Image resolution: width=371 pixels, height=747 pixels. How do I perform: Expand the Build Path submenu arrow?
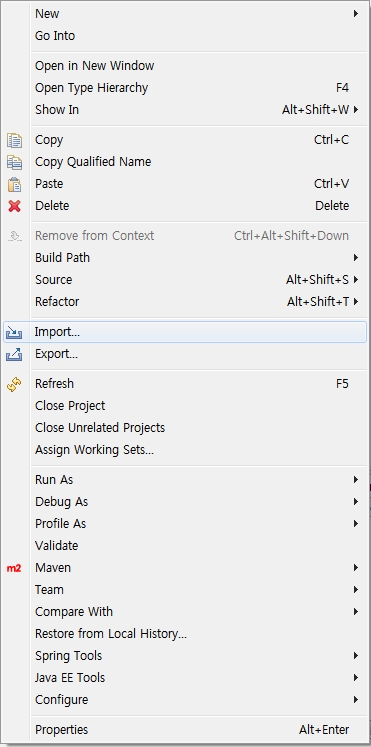[x=356, y=258]
